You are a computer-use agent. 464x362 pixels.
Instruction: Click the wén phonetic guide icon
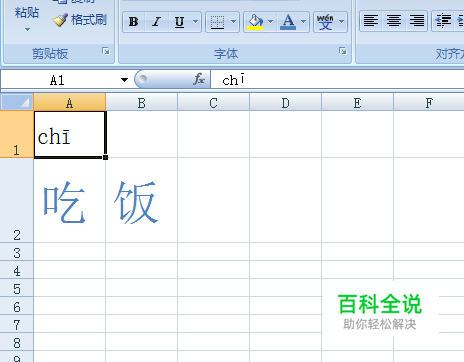click(x=325, y=22)
